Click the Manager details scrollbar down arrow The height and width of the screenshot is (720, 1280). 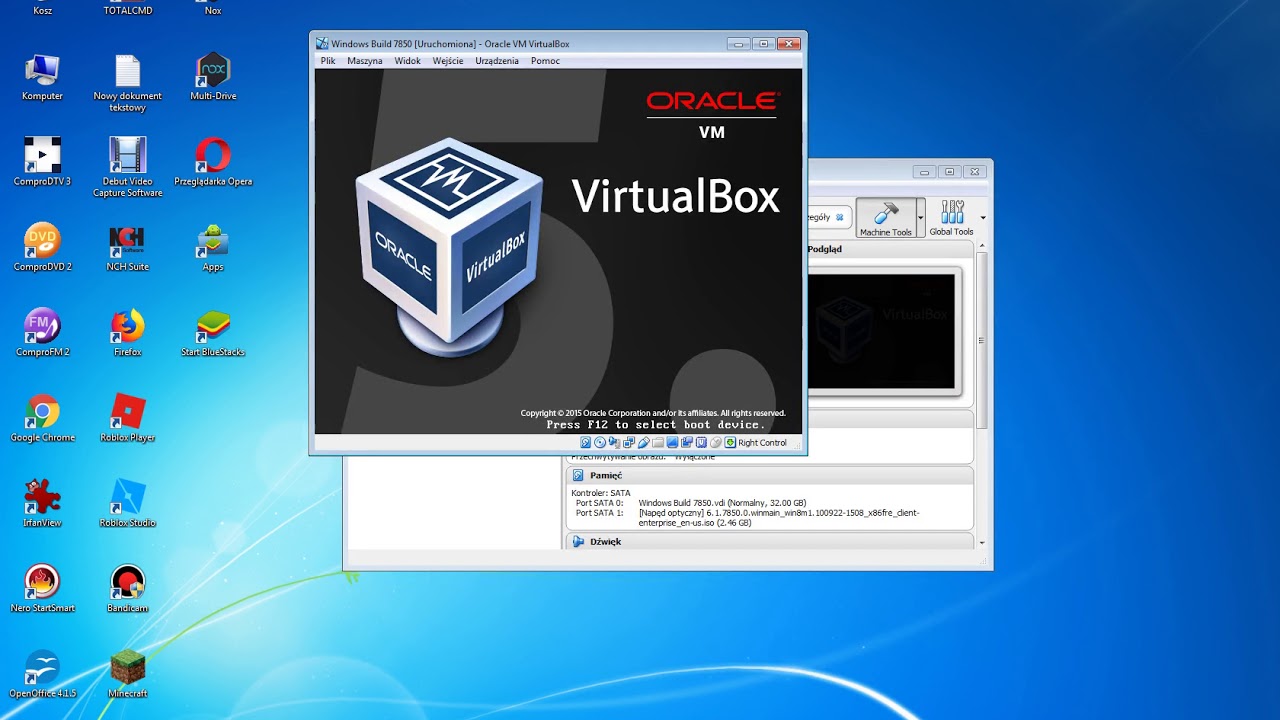(982, 542)
